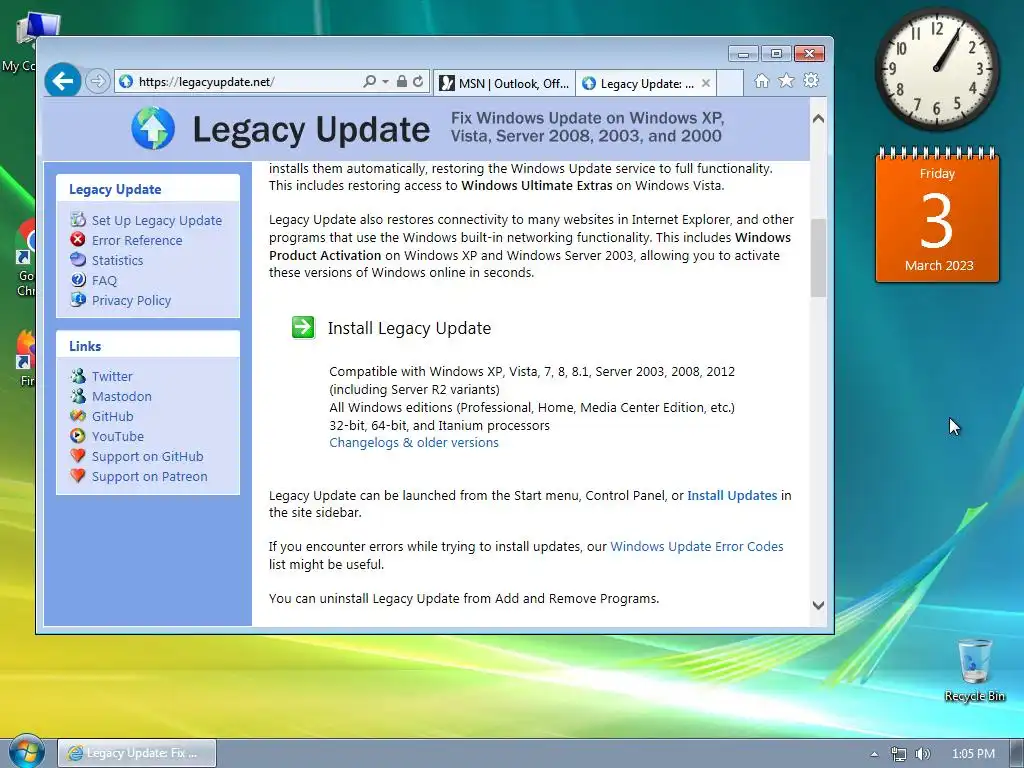
Task: Open Windows Update Error Codes link
Action: coord(697,547)
